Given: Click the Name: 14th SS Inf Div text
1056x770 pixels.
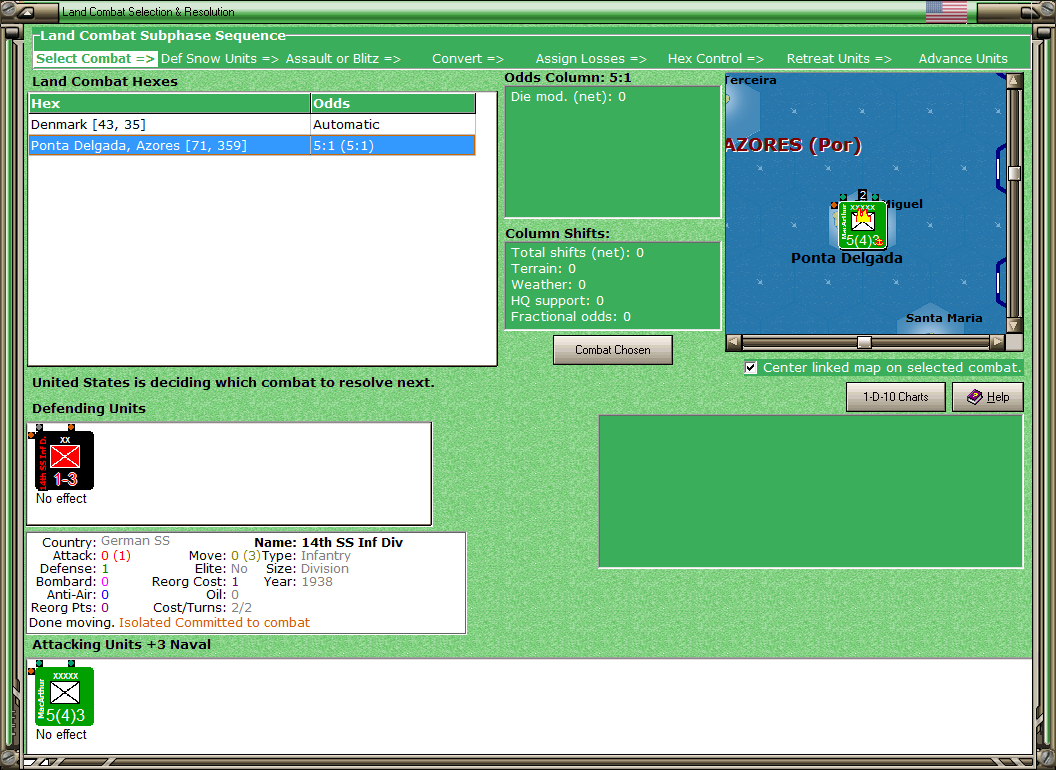Looking at the screenshot, I should (x=329, y=542).
